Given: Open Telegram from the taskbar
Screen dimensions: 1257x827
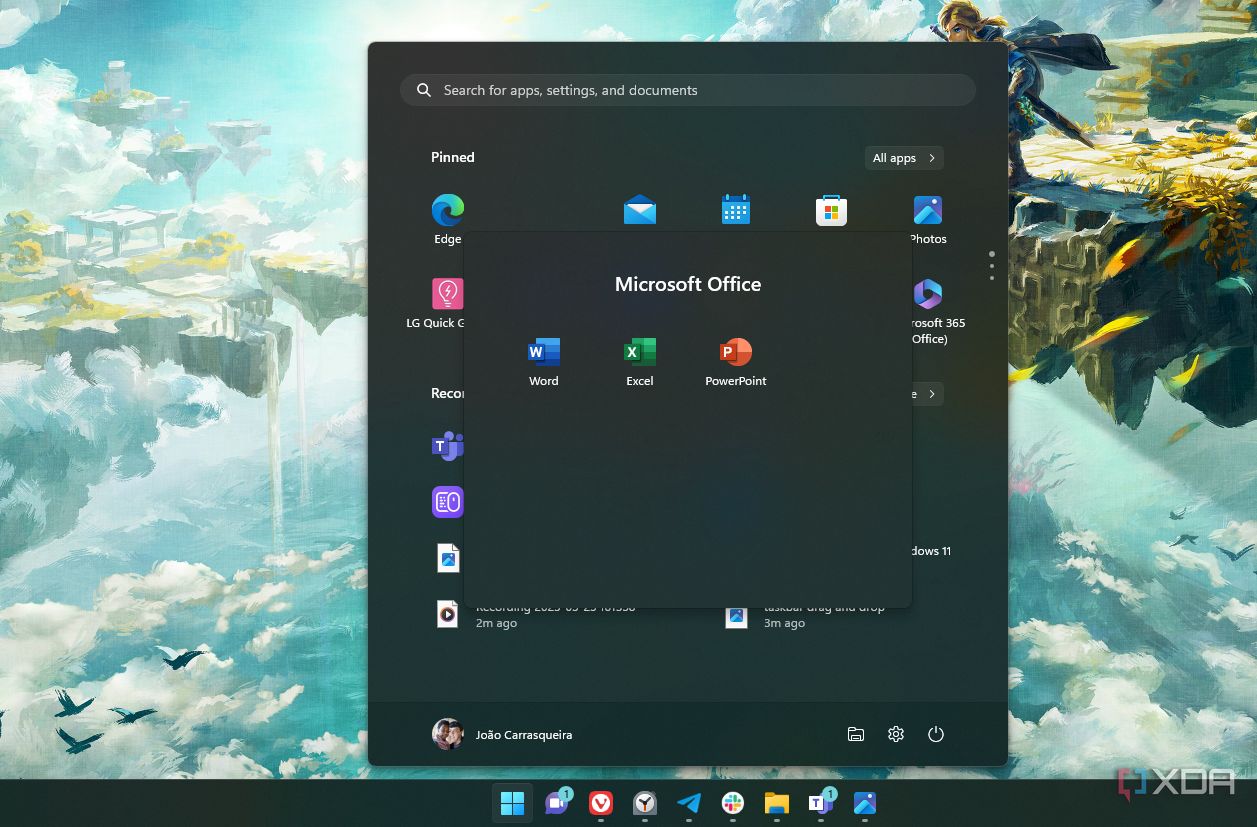Looking at the screenshot, I should [689, 803].
